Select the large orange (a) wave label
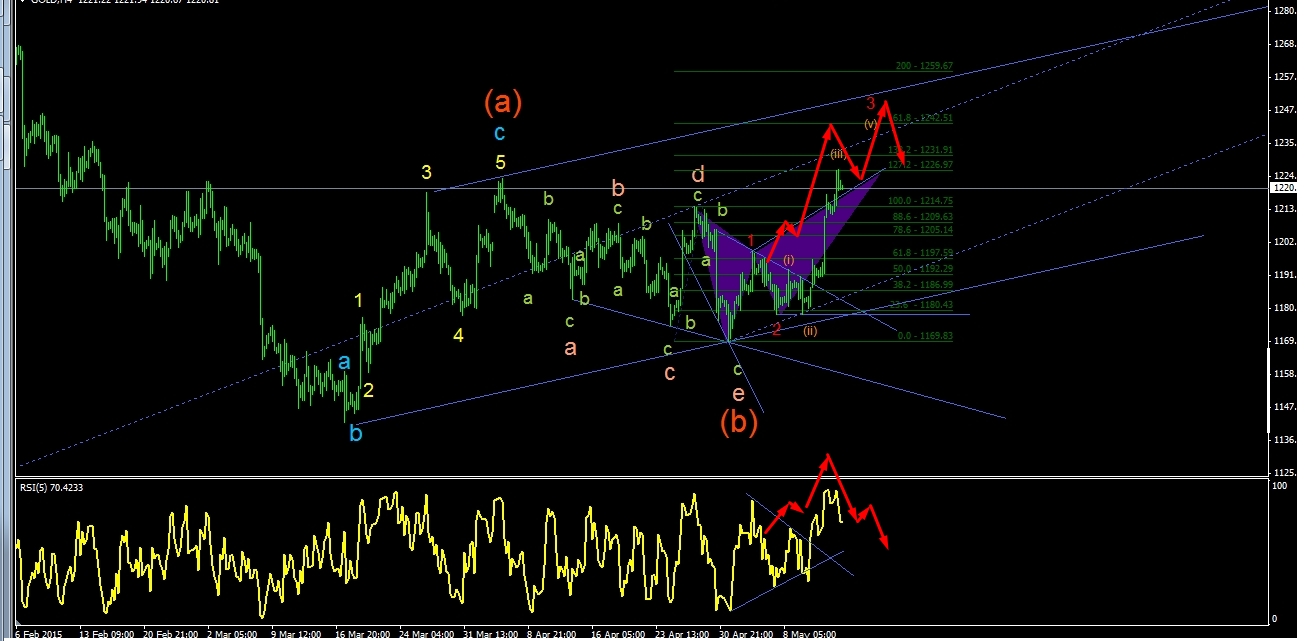The width and height of the screenshot is (1305, 641). pos(503,100)
